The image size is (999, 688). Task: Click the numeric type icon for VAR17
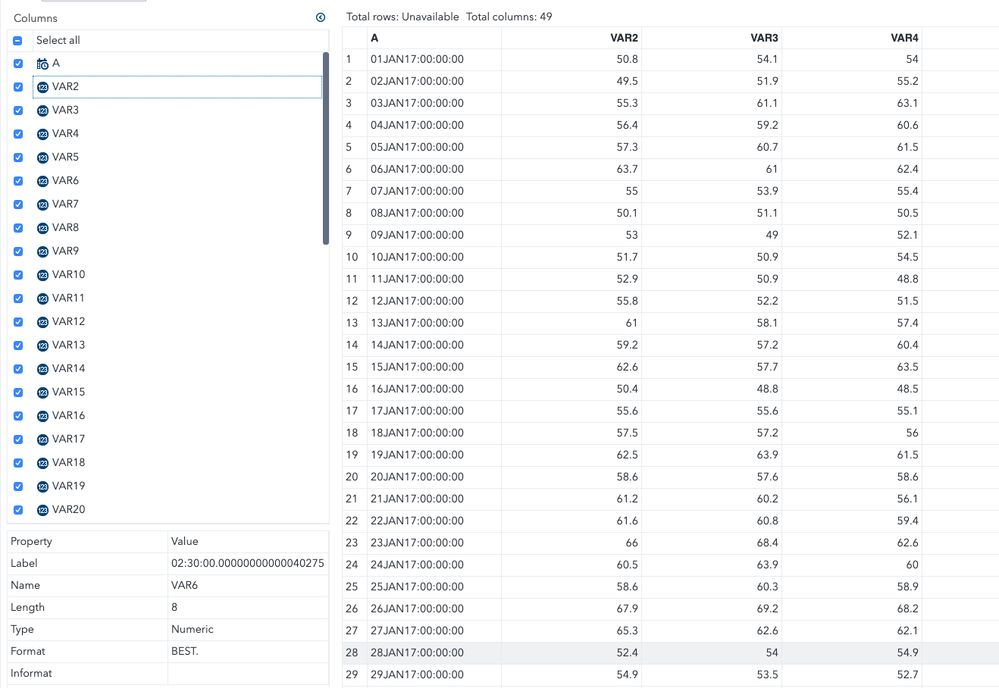tap(43, 441)
